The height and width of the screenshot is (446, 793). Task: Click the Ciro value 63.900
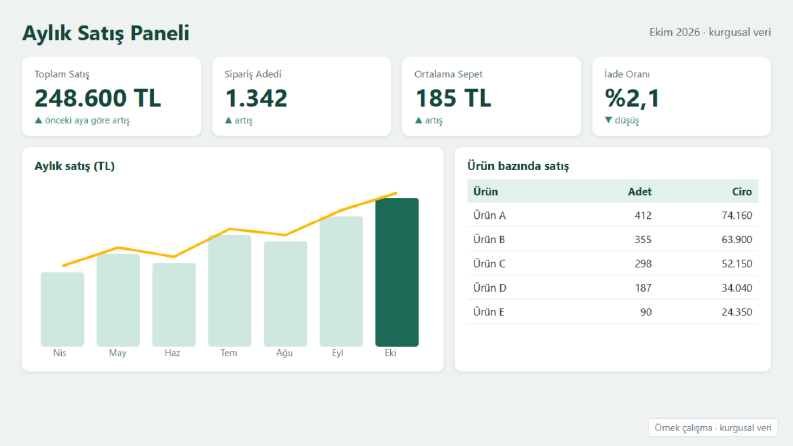pos(737,240)
